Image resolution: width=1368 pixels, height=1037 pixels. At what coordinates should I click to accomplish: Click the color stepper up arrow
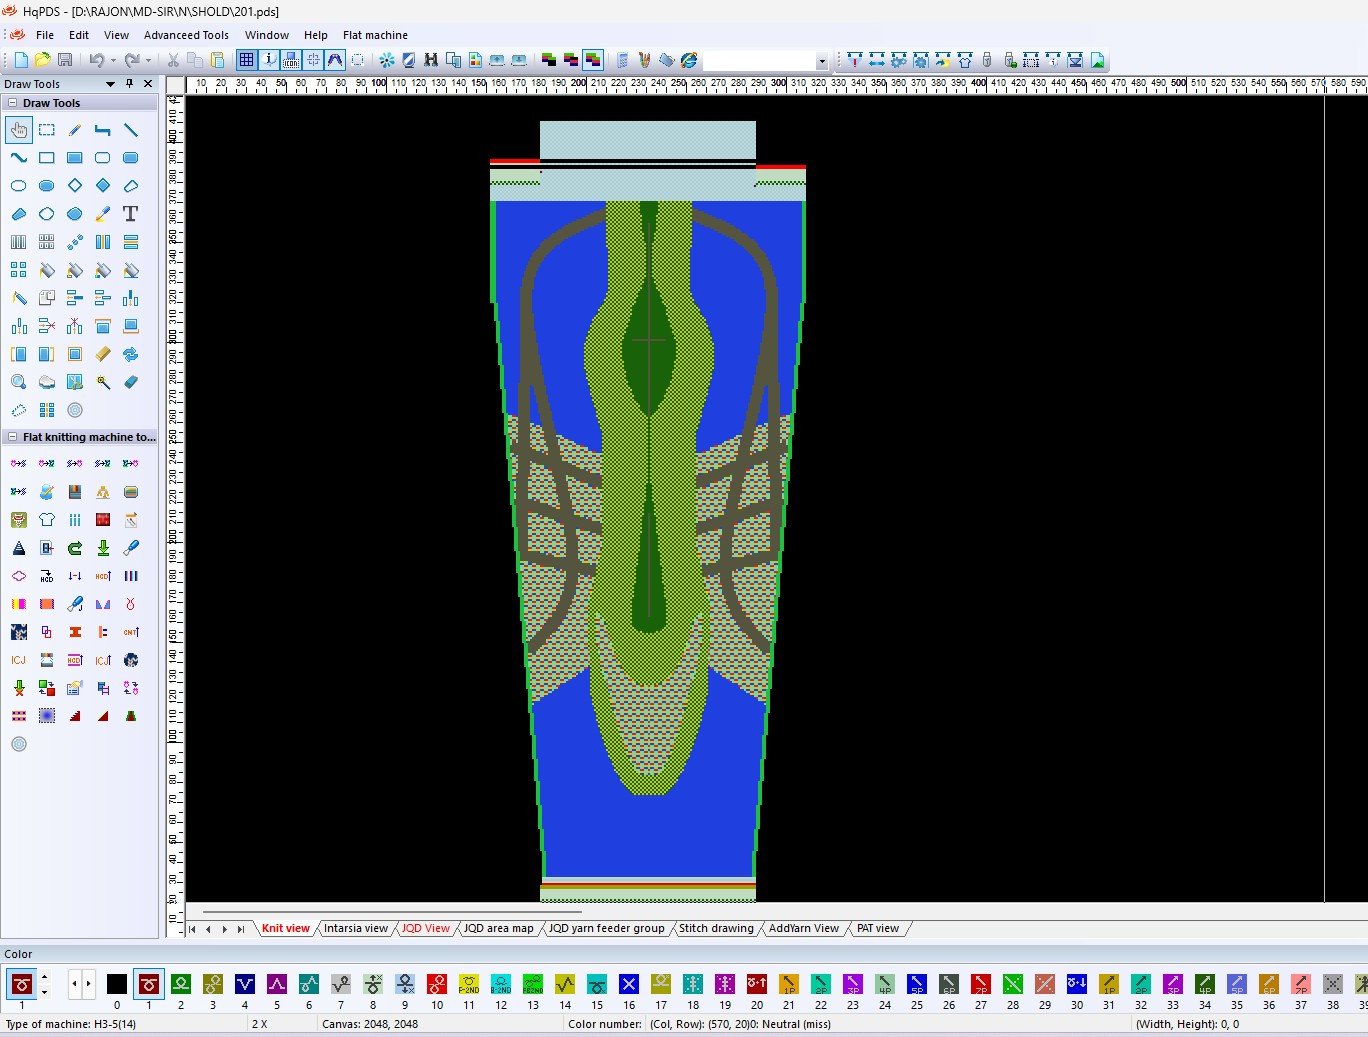[x=44, y=978]
